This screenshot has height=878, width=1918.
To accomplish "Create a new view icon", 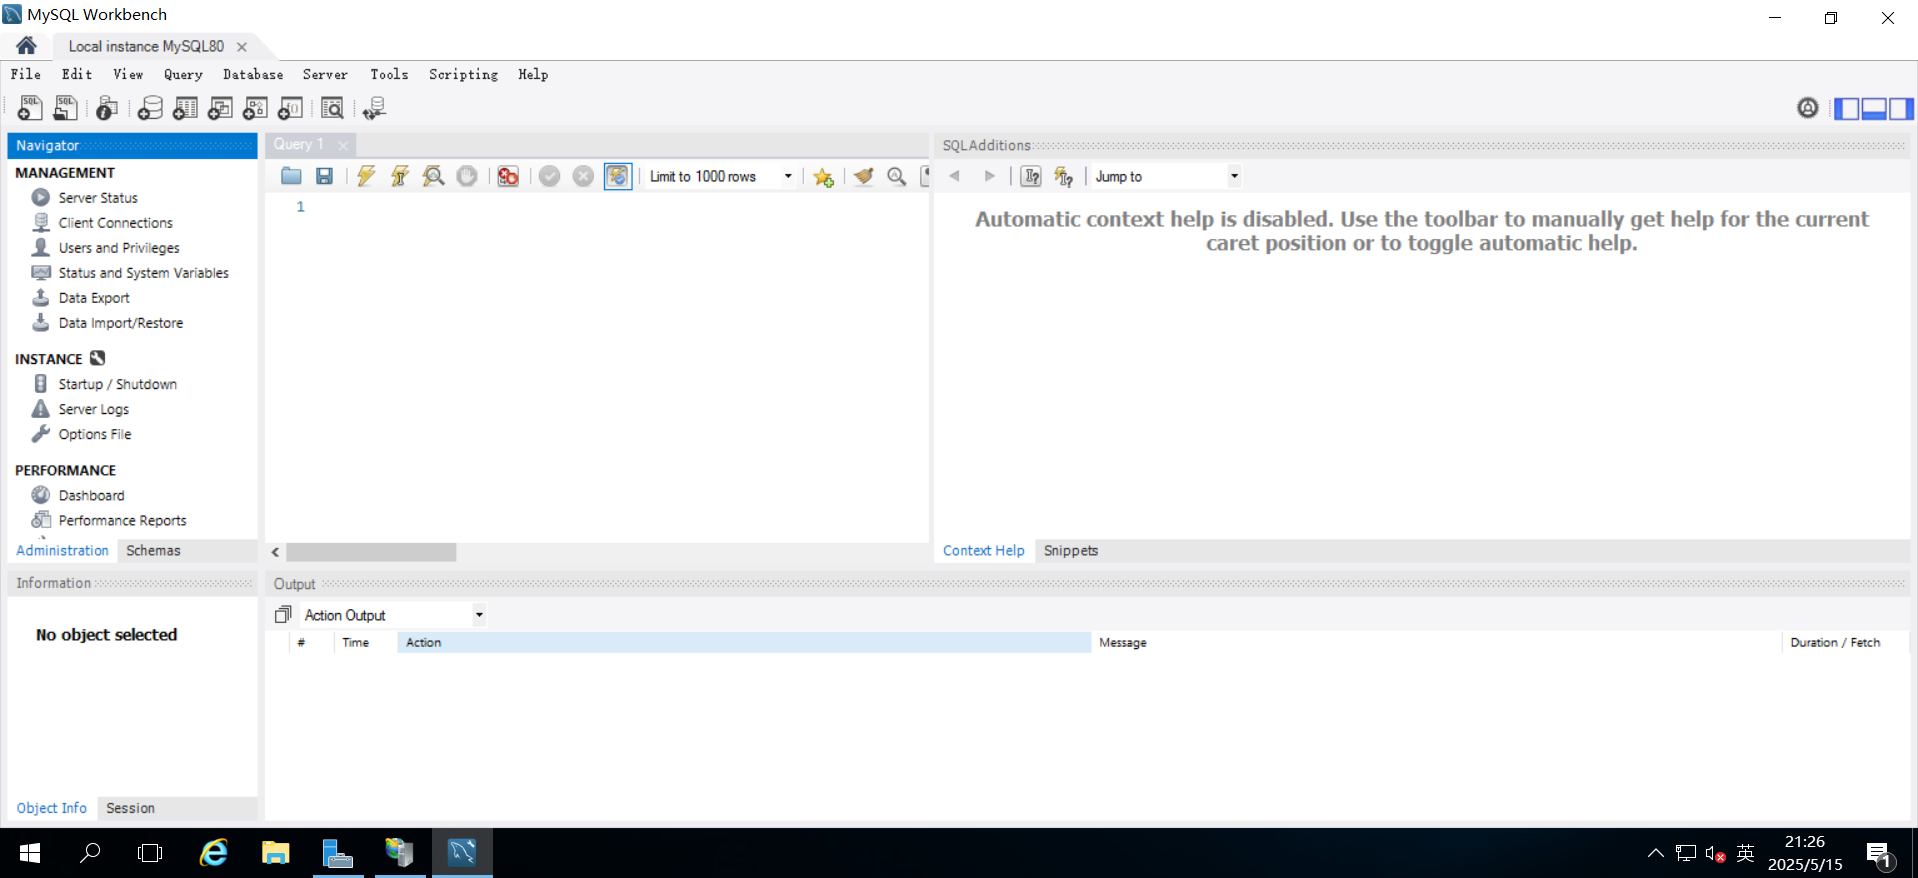I will point(220,108).
